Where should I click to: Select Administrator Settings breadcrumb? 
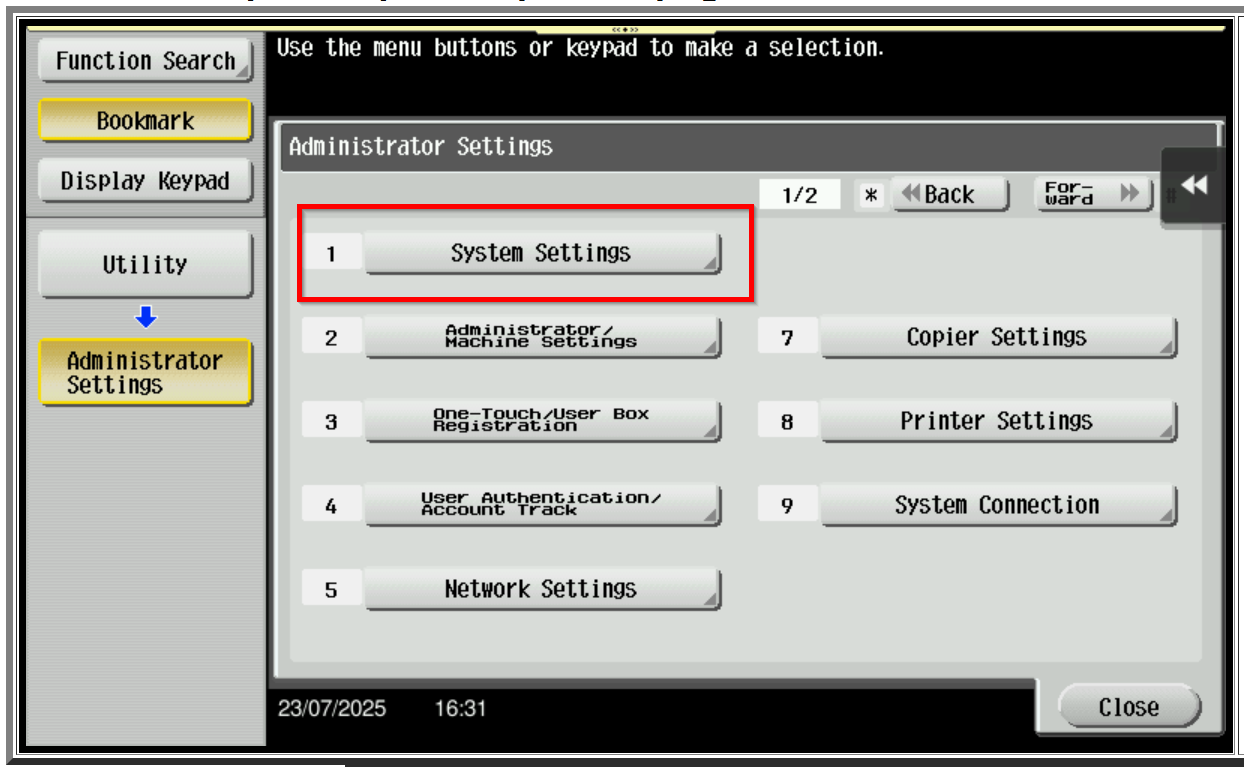coord(145,372)
